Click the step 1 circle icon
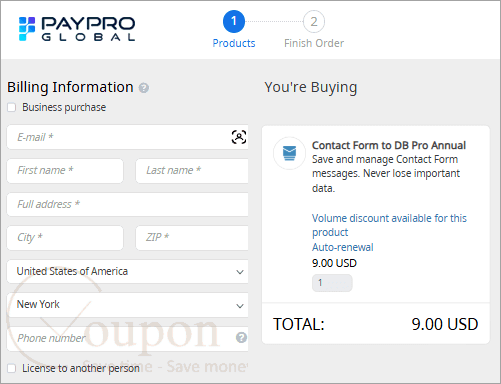This screenshot has width=501, height=384. click(234, 22)
